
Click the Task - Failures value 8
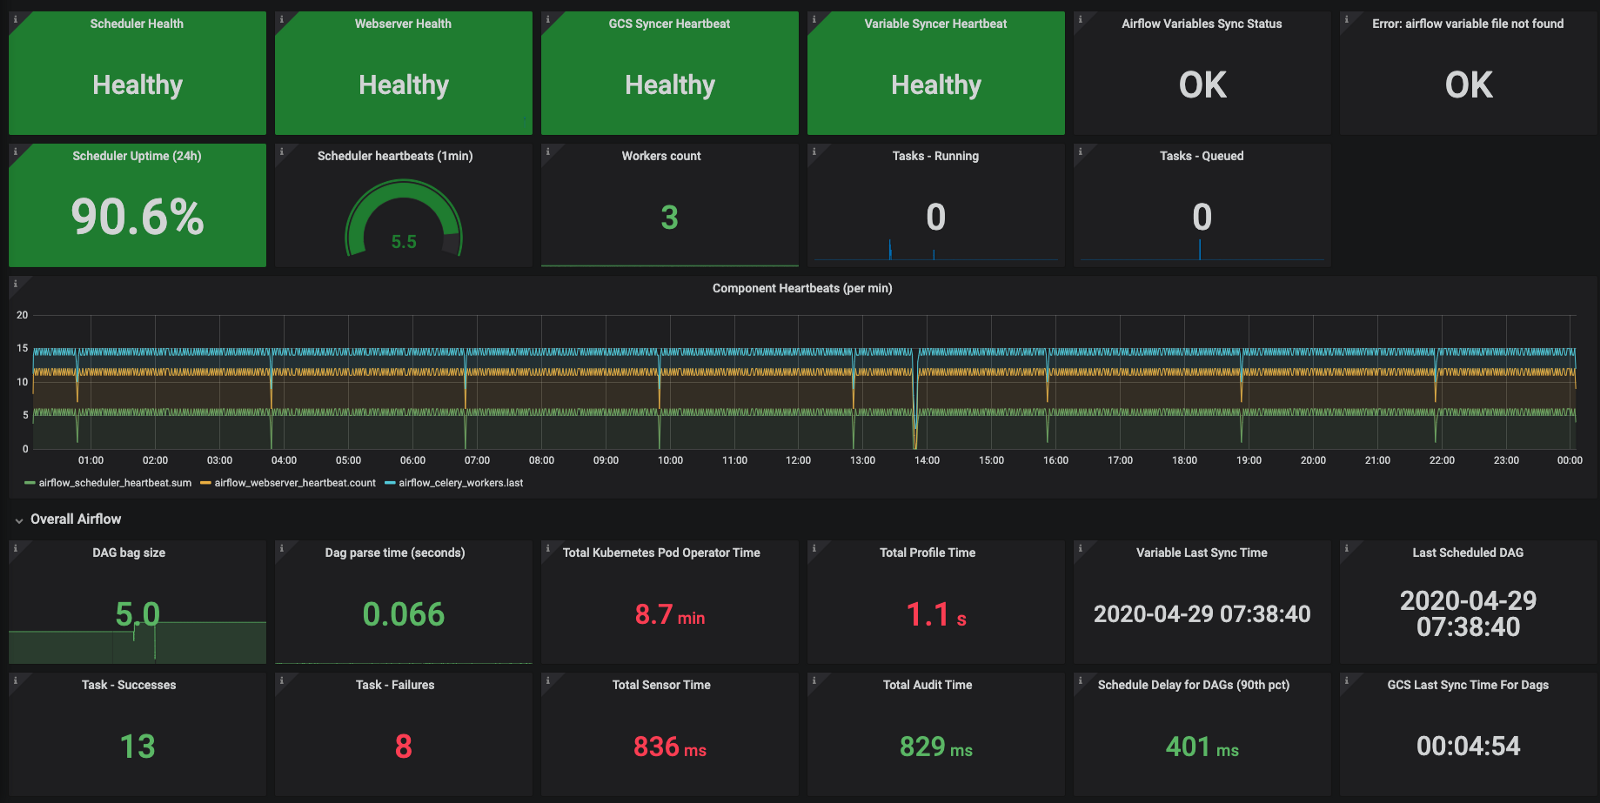coord(403,746)
